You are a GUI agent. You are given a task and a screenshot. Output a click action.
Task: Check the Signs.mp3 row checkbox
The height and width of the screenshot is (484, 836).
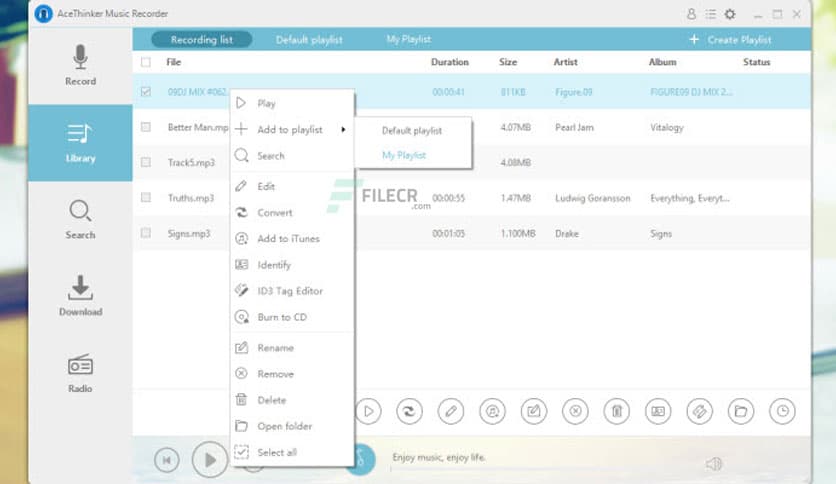point(146,233)
